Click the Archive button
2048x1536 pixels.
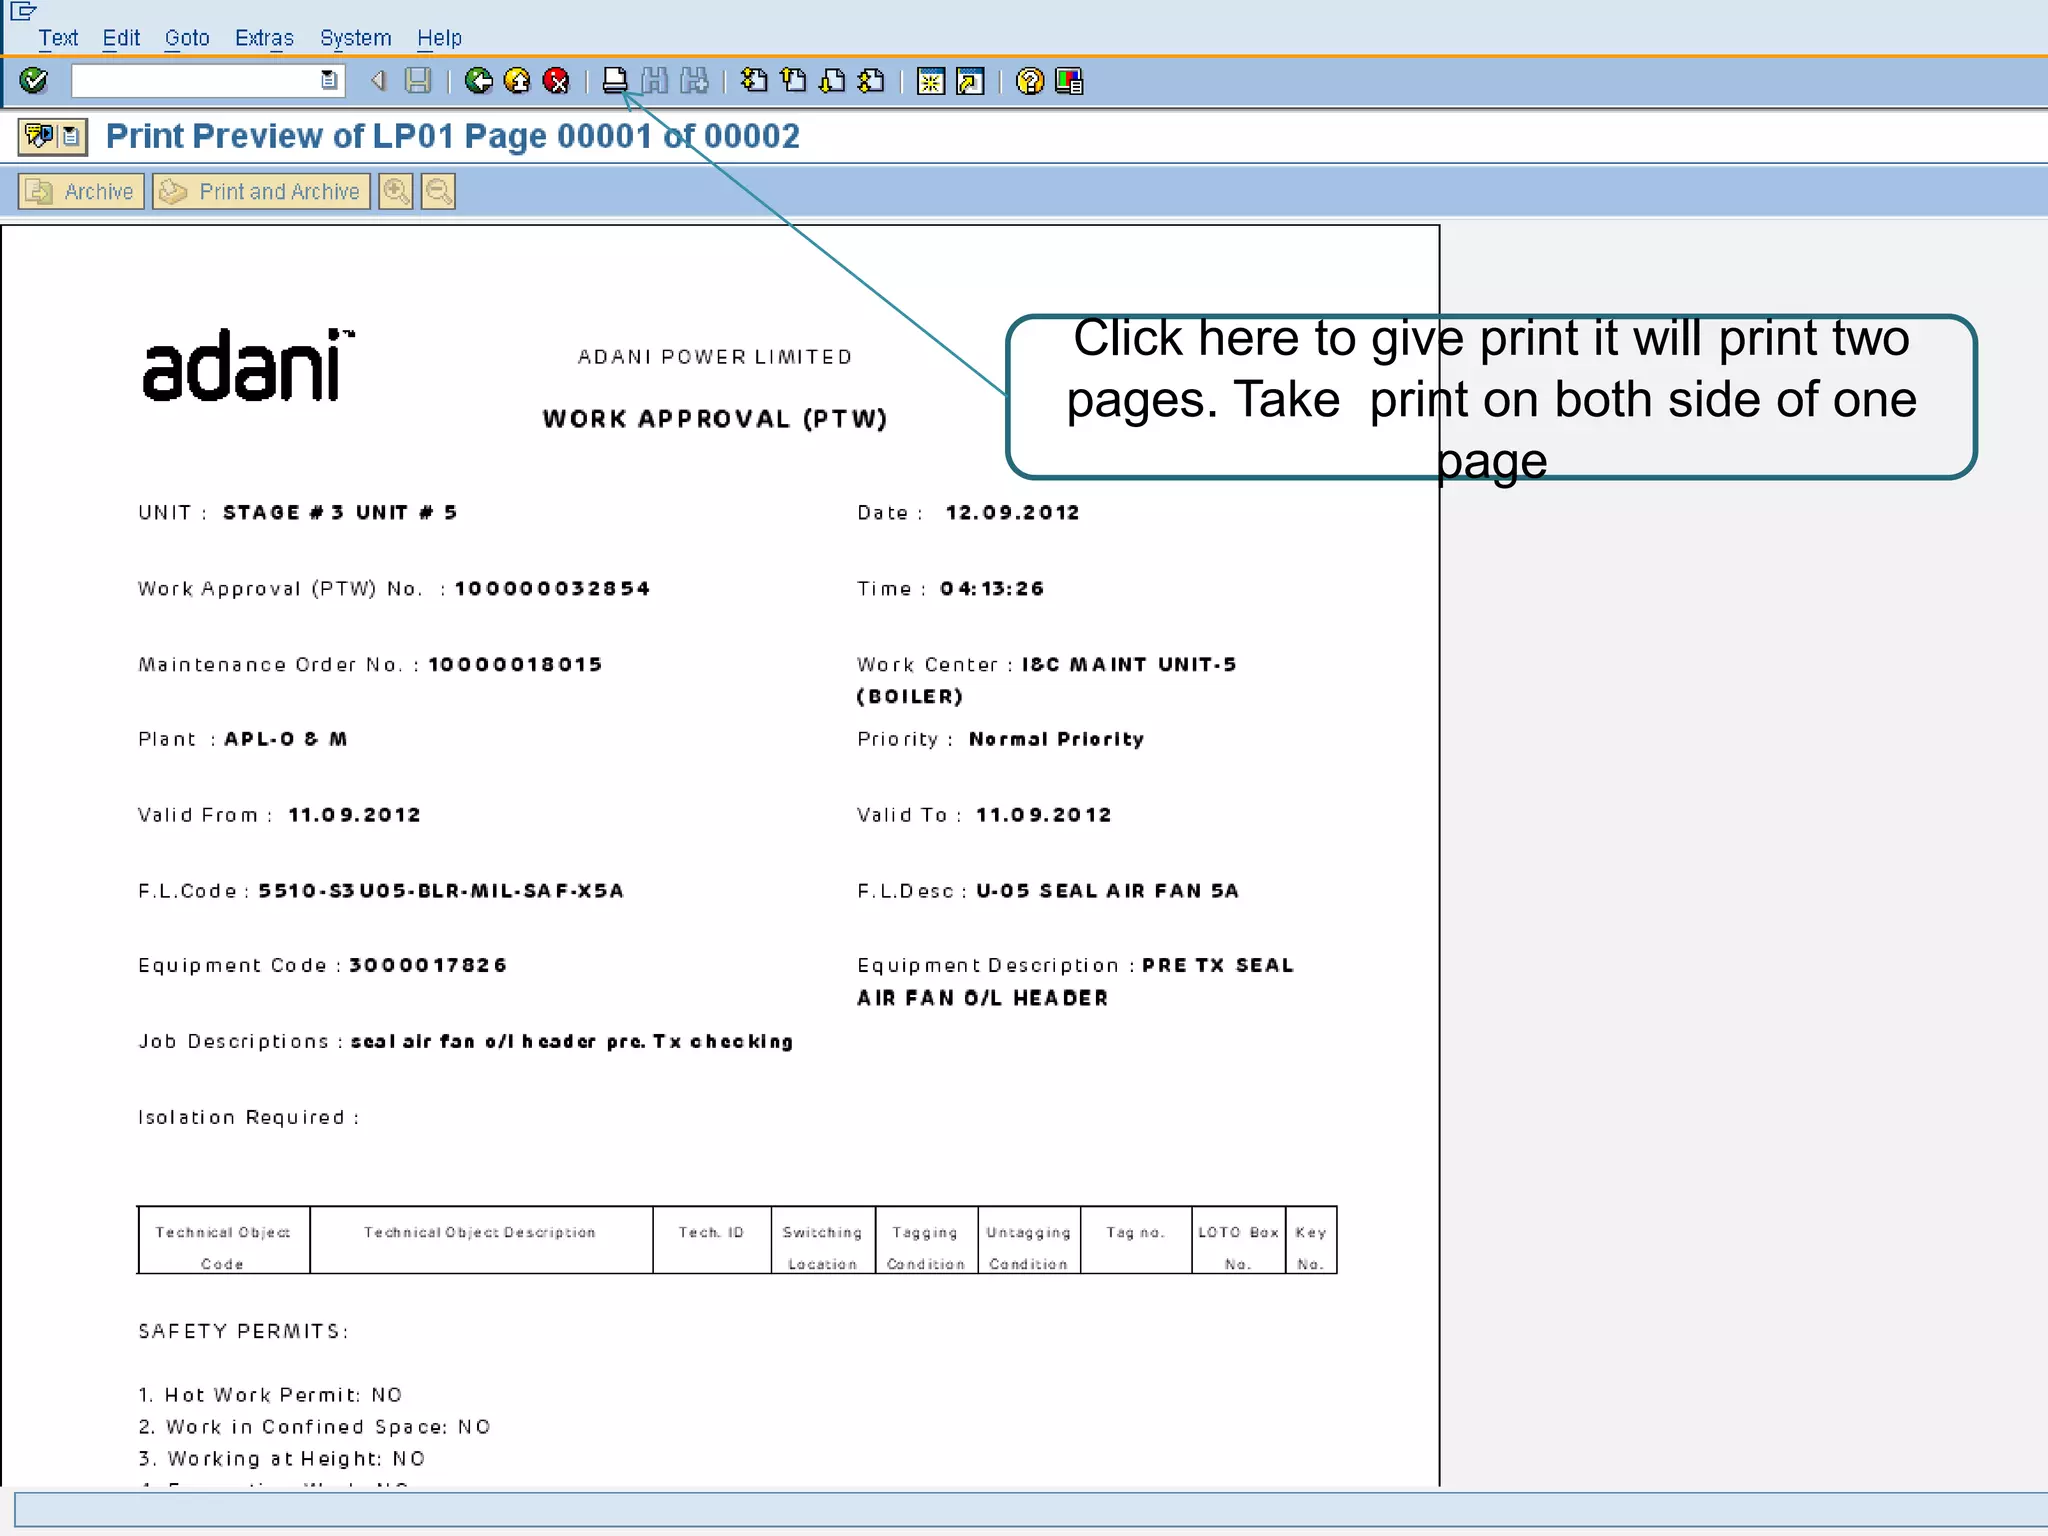(x=81, y=191)
